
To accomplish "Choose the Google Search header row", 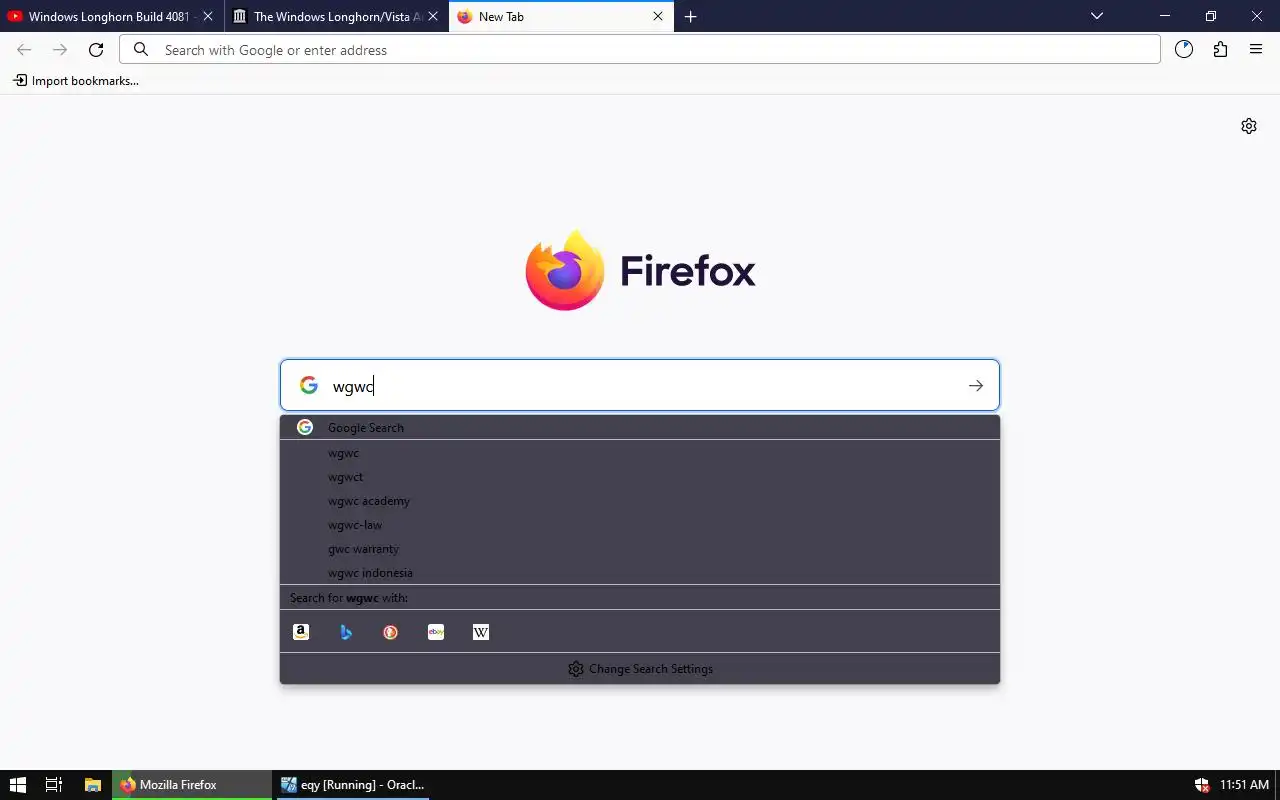I will (640, 428).
